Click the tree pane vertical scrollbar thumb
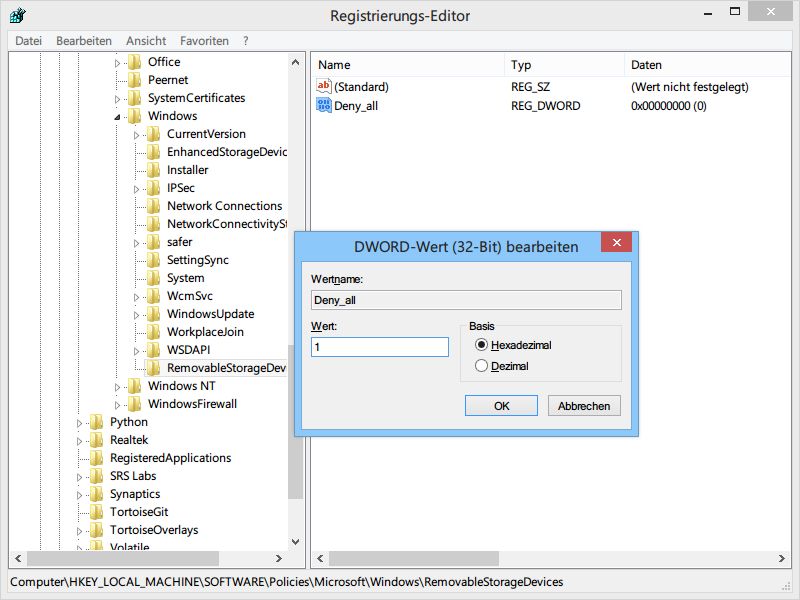This screenshot has width=800, height=600. click(x=295, y=422)
